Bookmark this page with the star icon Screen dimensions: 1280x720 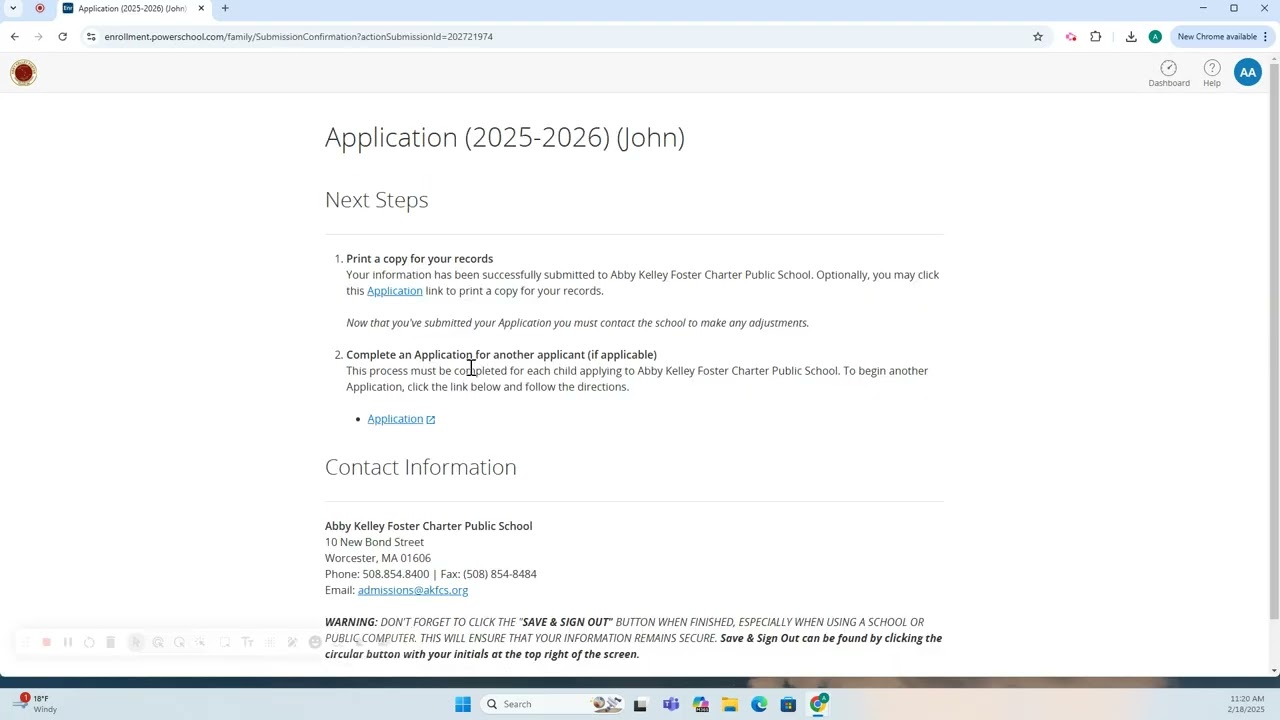point(1037,37)
